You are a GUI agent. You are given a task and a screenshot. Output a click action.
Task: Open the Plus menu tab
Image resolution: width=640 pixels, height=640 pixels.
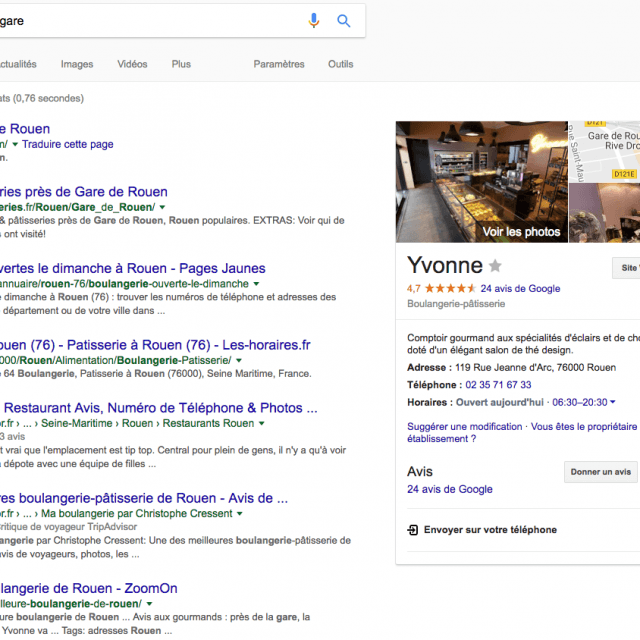click(x=181, y=64)
